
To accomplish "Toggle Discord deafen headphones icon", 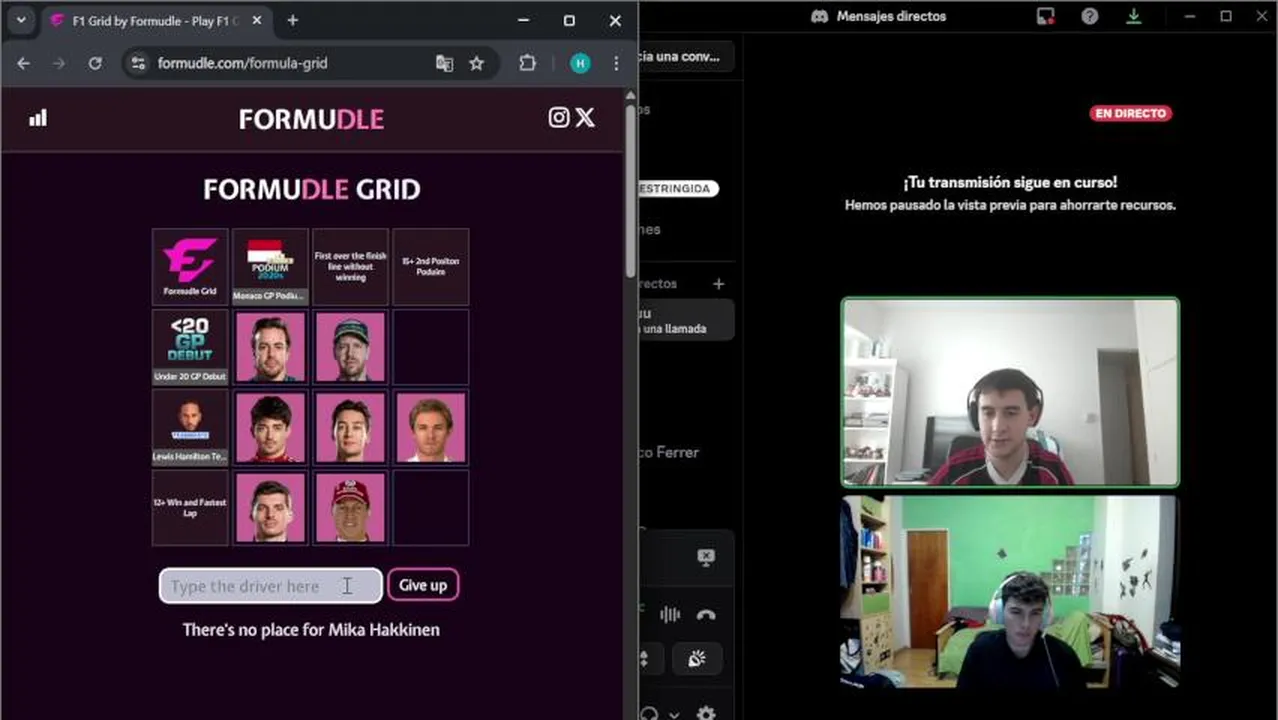I will [651, 714].
